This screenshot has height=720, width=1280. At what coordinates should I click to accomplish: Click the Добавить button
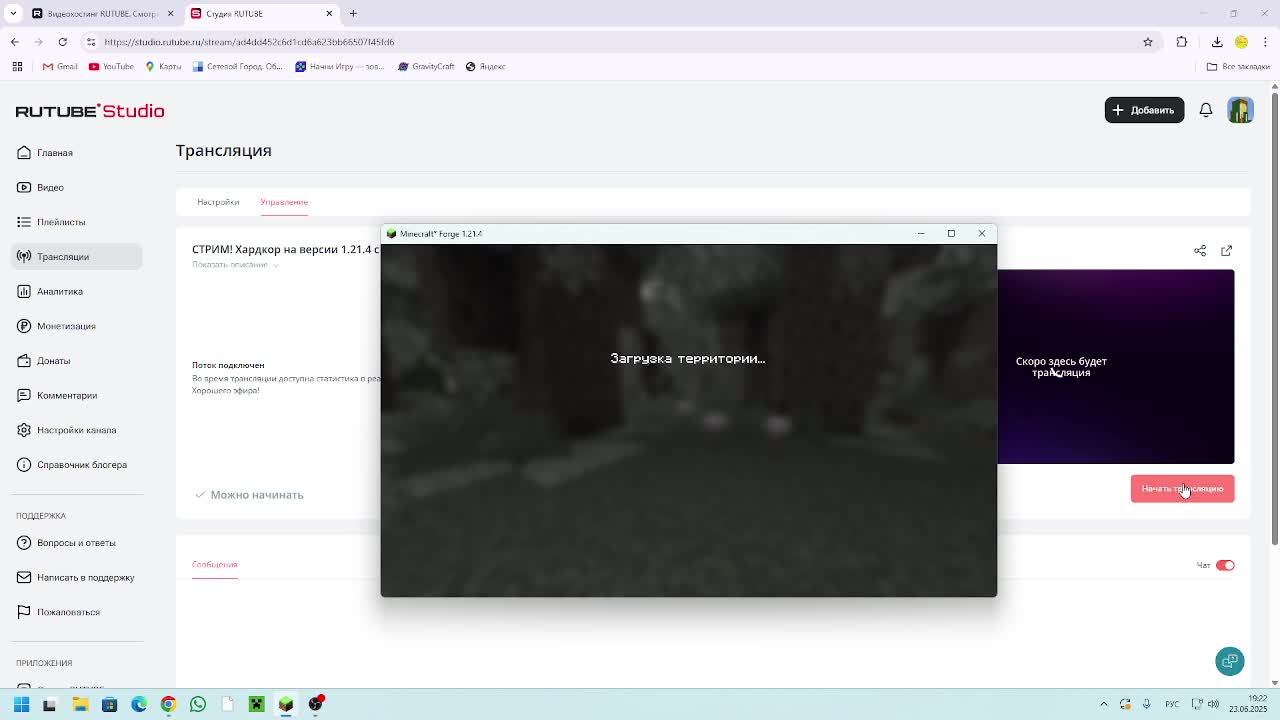click(x=1144, y=110)
